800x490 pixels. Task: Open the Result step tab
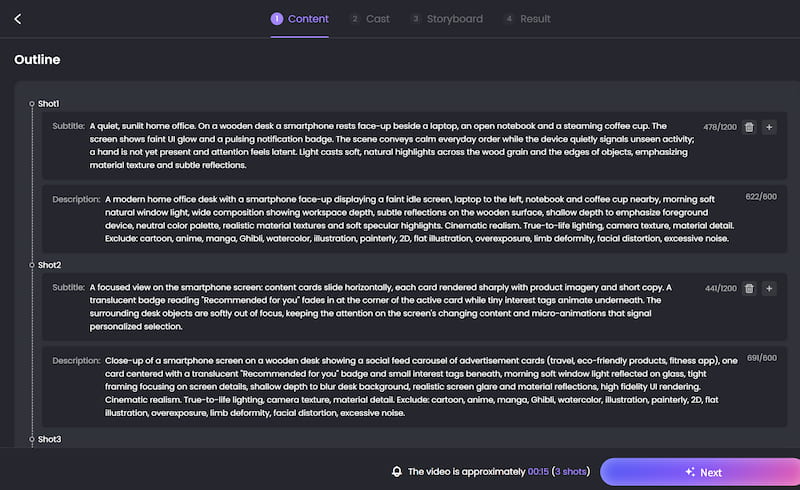point(528,19)
